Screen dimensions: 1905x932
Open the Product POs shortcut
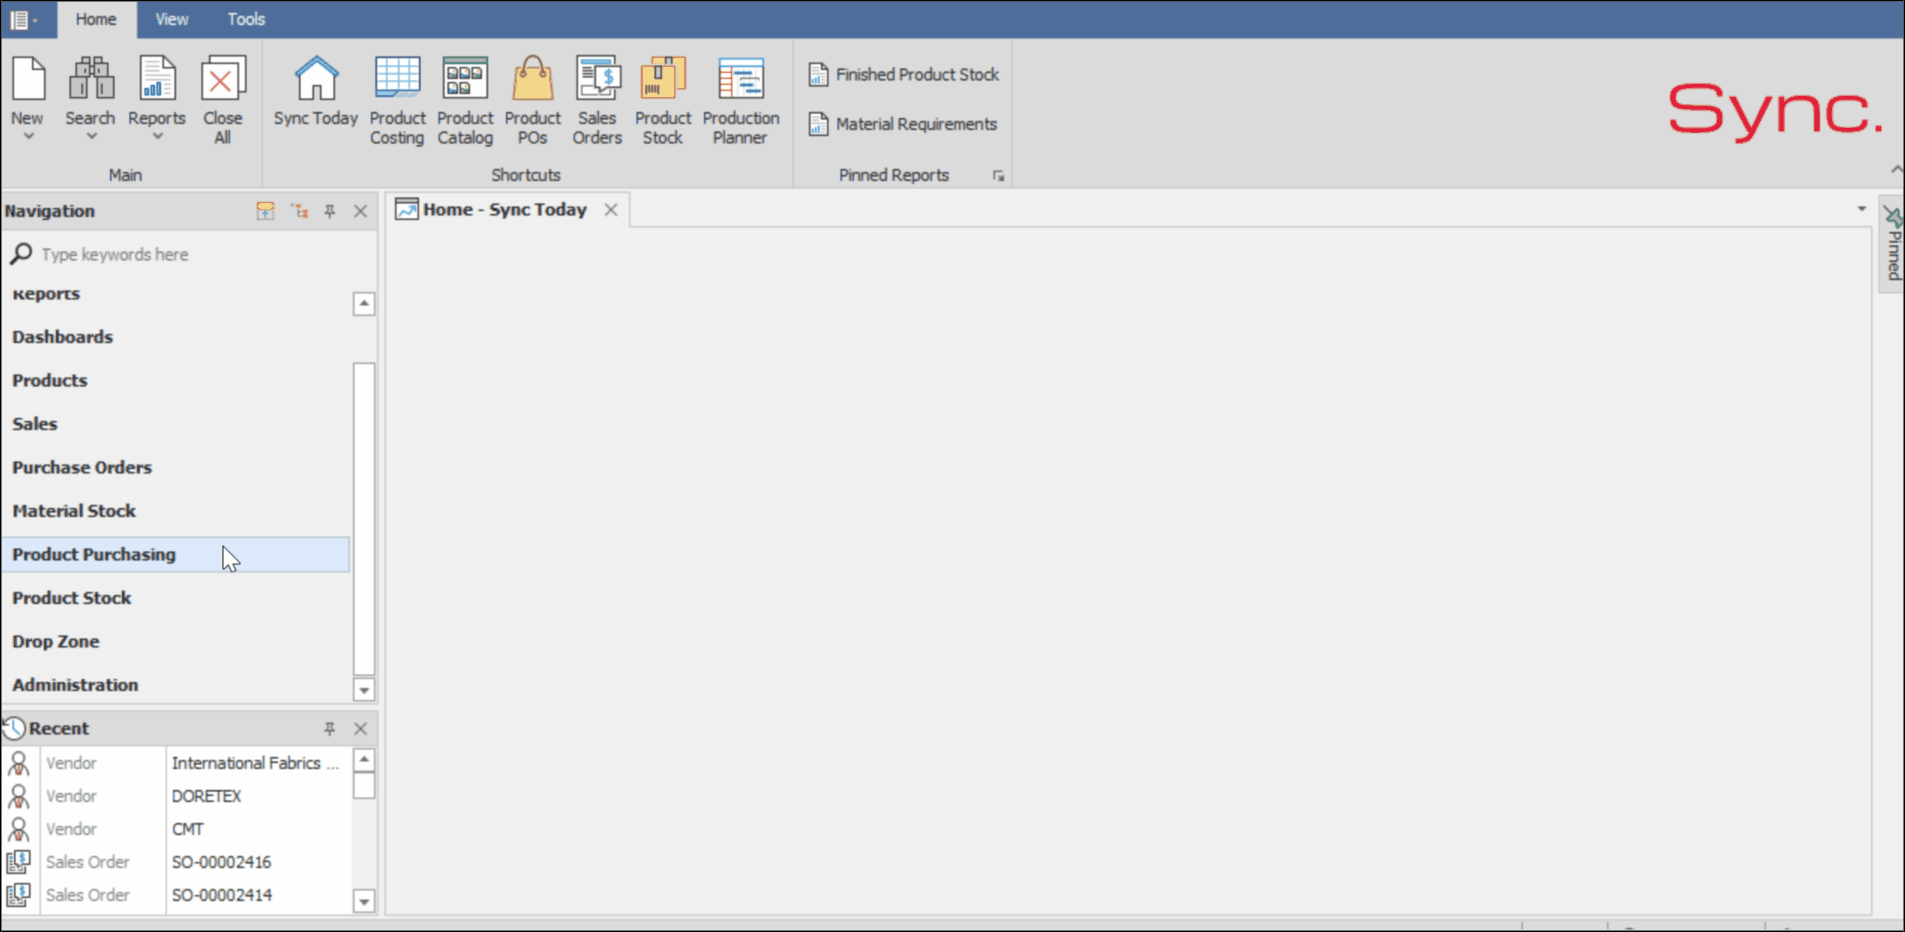tap(532, 79)
